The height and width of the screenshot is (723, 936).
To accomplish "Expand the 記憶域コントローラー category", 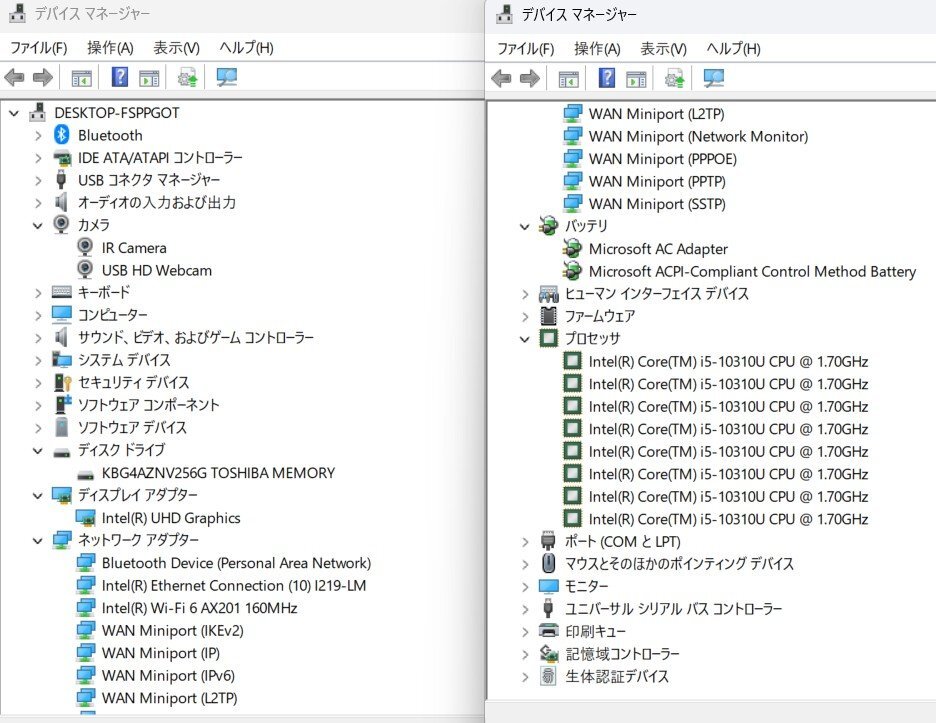I will 525,654.
